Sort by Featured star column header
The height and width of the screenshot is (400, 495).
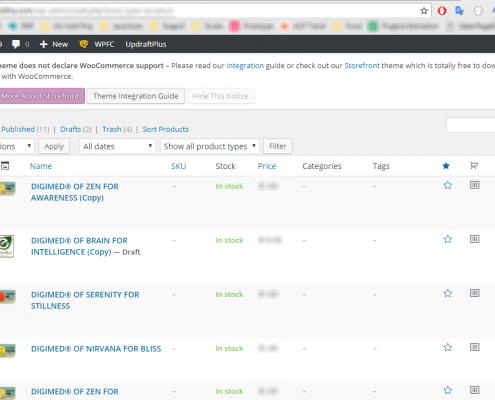click(446, 166)
